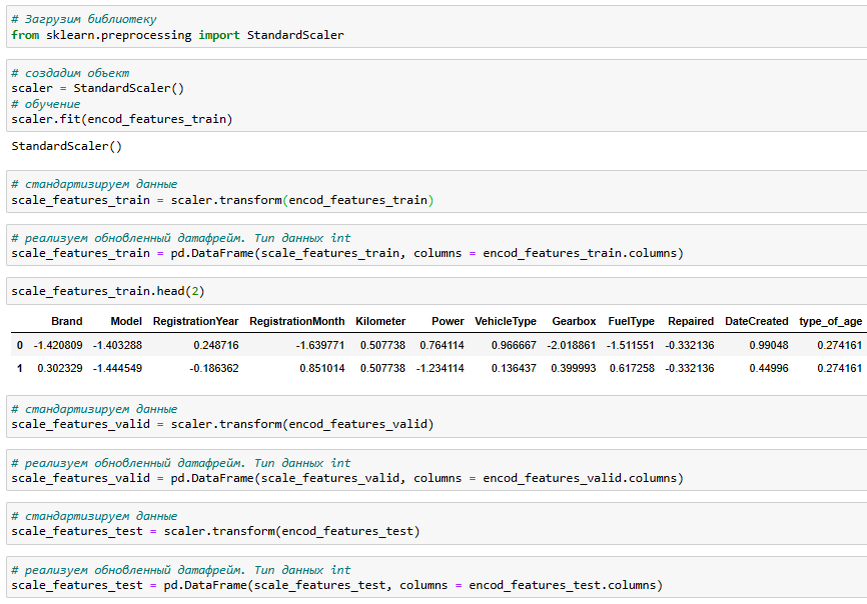Image resolution: width=867 pixels, height=604 pixels.
Task: Click Model value -1.444549
Action: [x=117, y=368]
